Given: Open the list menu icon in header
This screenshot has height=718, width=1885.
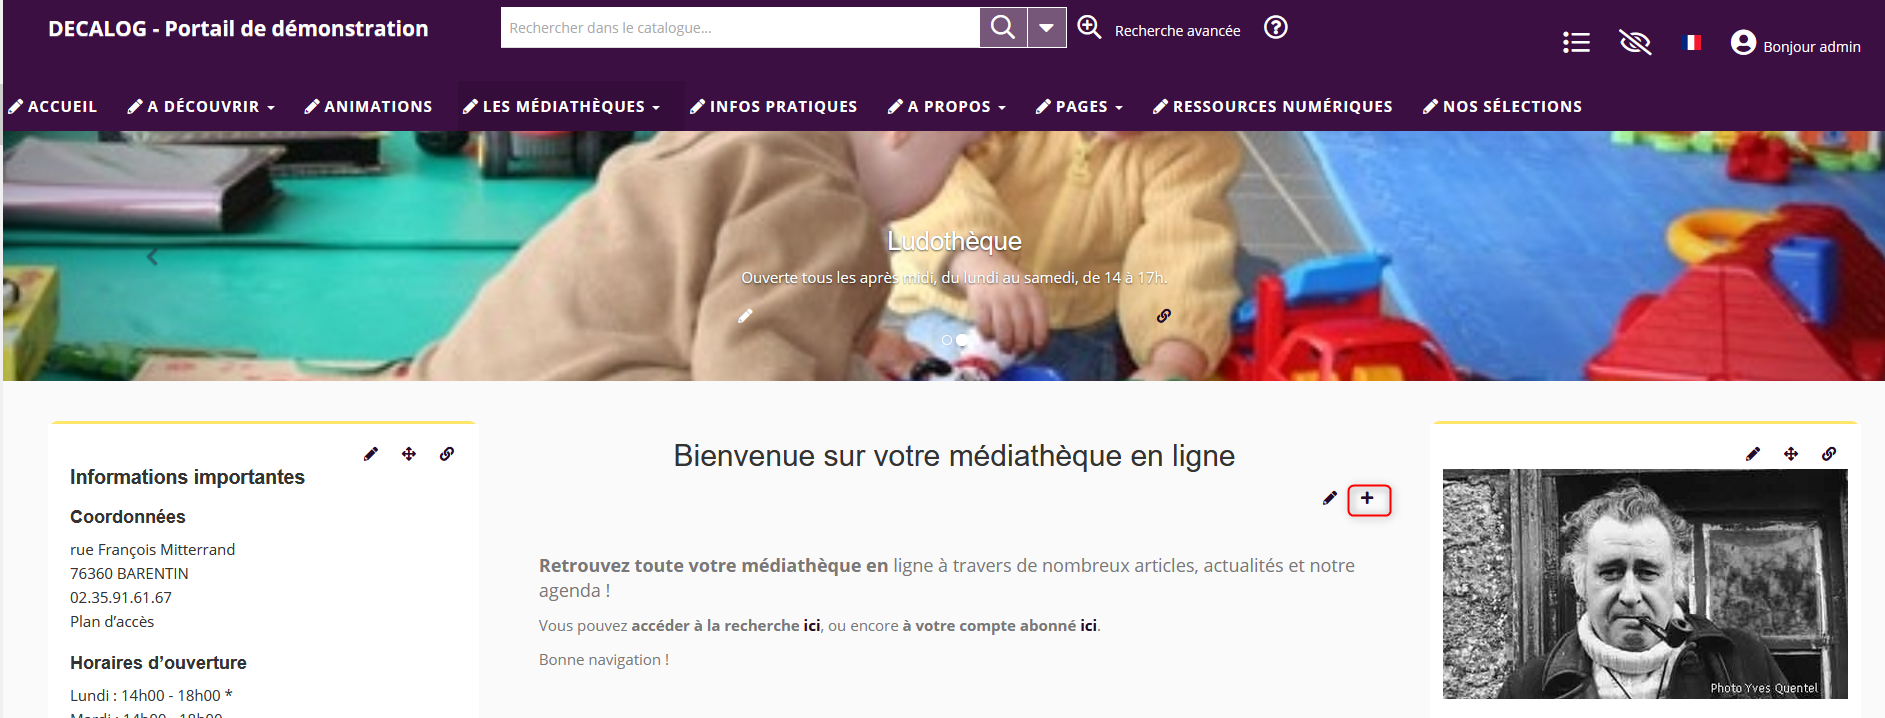Looking at the screenshot, I should [1576, 42].
